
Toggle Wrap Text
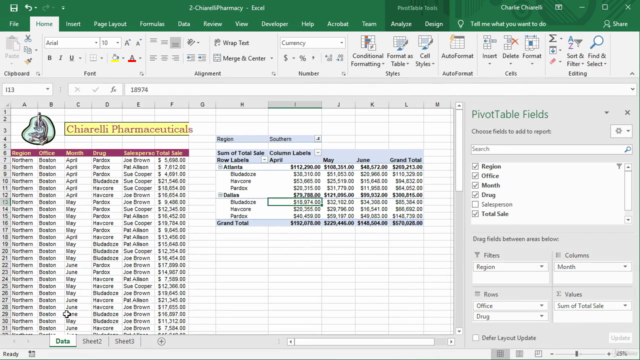tap(231, 43)
